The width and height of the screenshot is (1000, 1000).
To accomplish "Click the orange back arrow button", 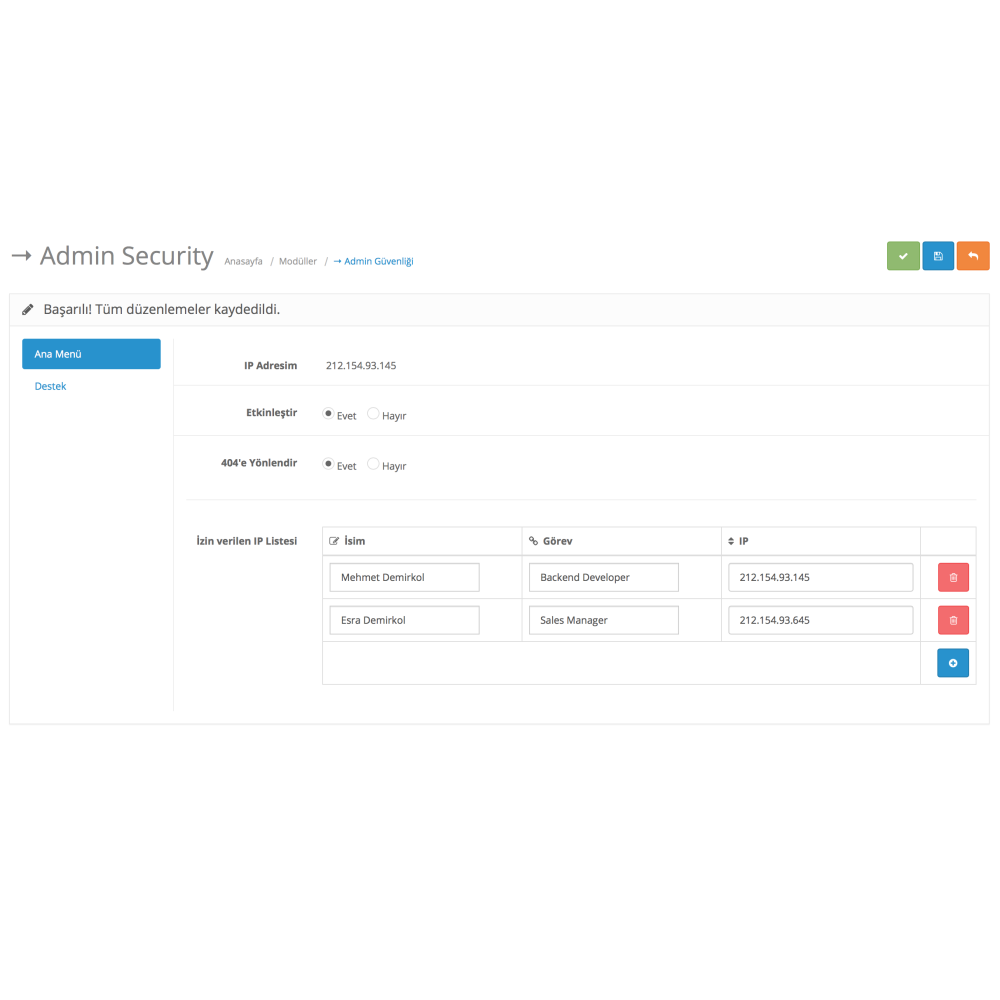I will (x=973, y=256).
